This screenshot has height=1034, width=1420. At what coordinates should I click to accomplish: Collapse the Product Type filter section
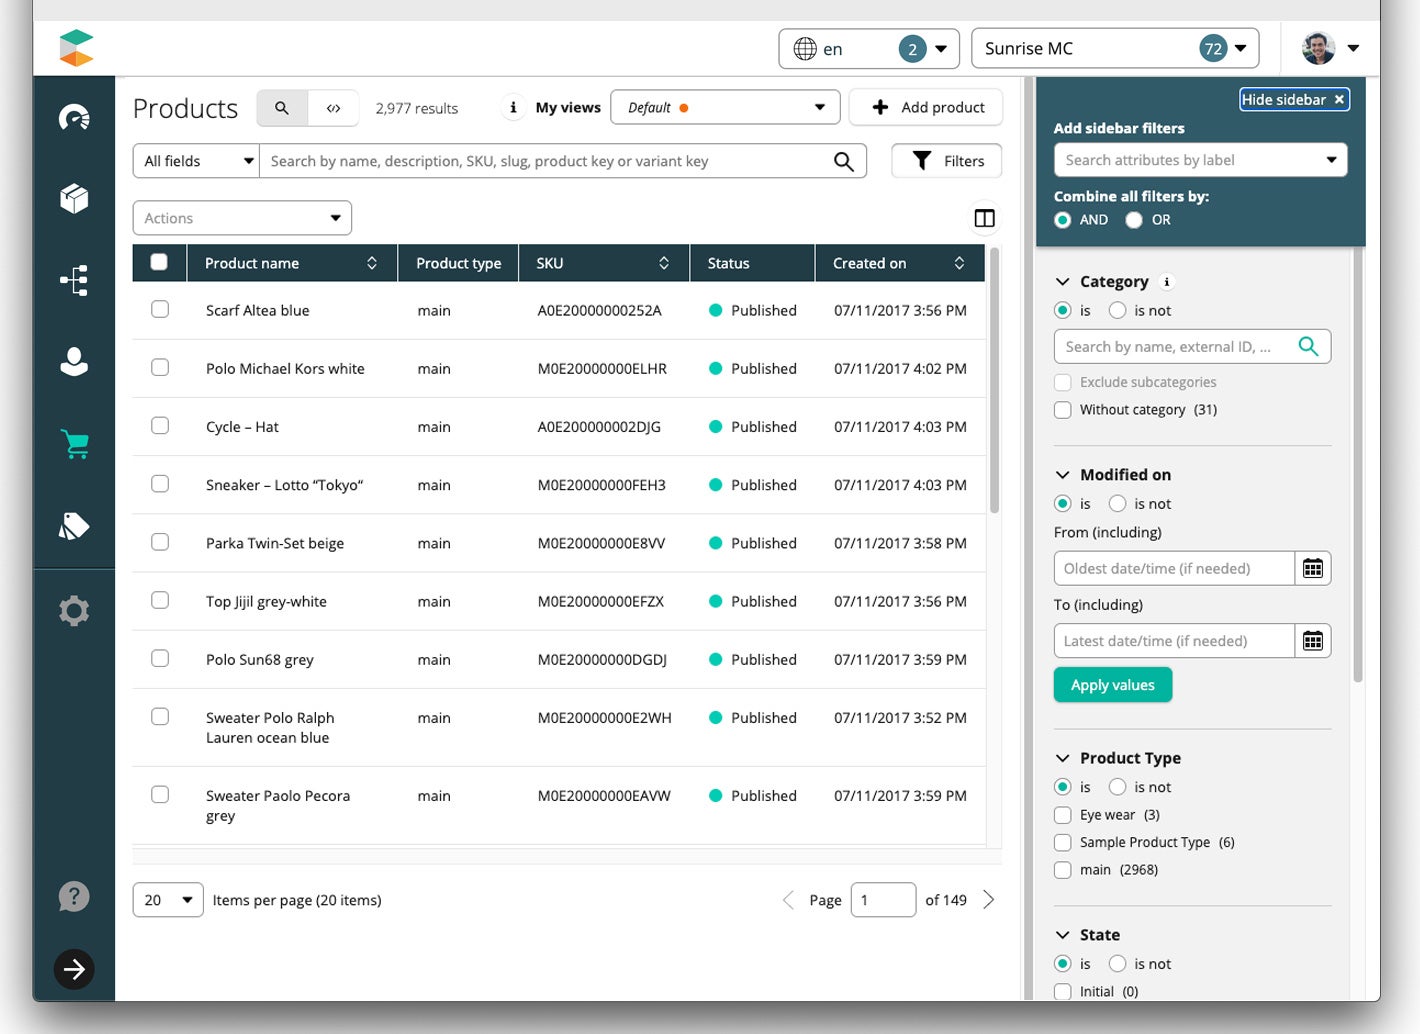tap(1063, 758)
